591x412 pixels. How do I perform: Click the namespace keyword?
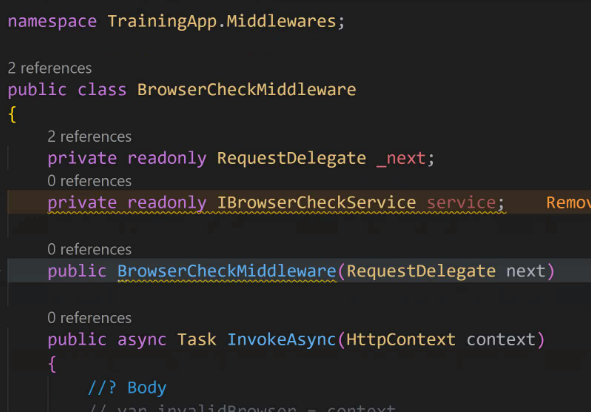pyautogui.click(x=52, y=21)
